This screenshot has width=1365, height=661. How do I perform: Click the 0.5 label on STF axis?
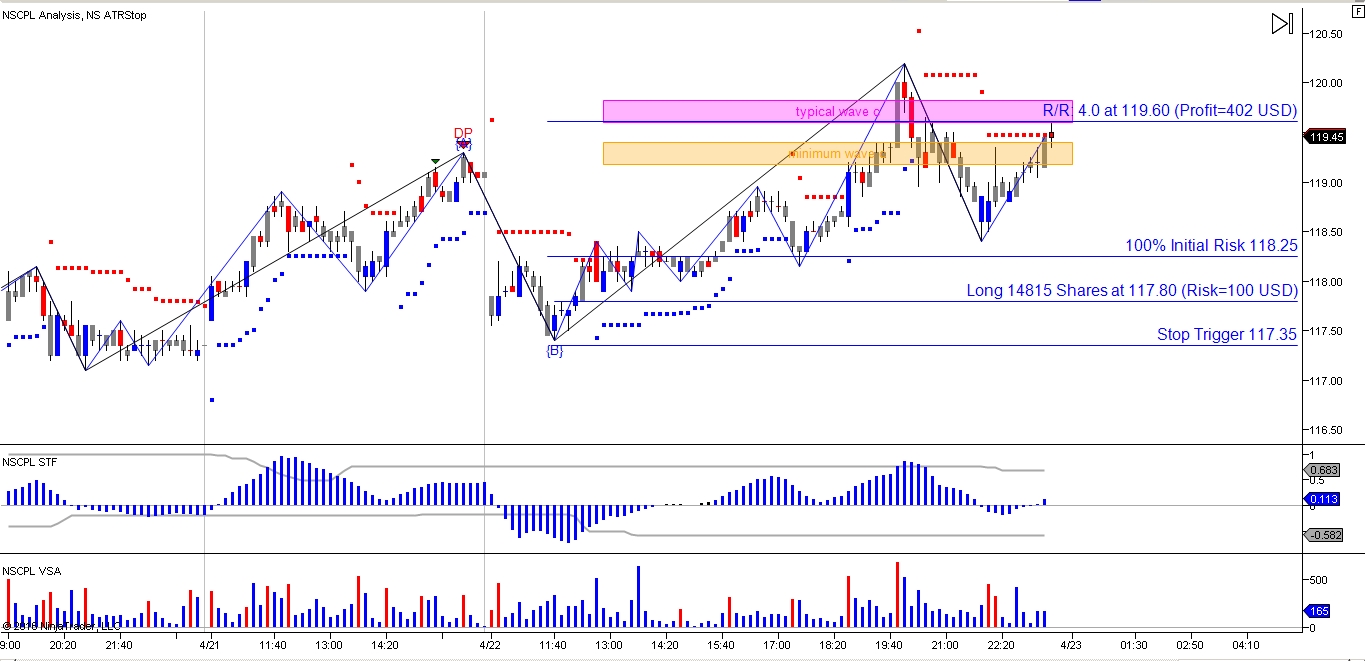click(x=1316, y=480)
